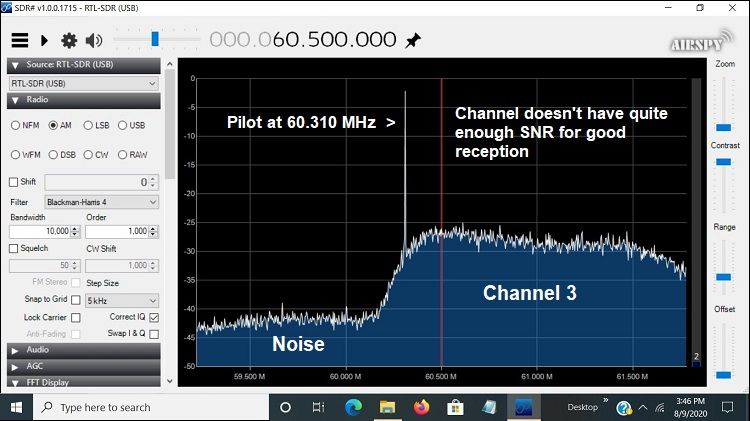Launch Microsoft Edge from the taskbar
The image size is (750, 421).
[x=353, y=407]
